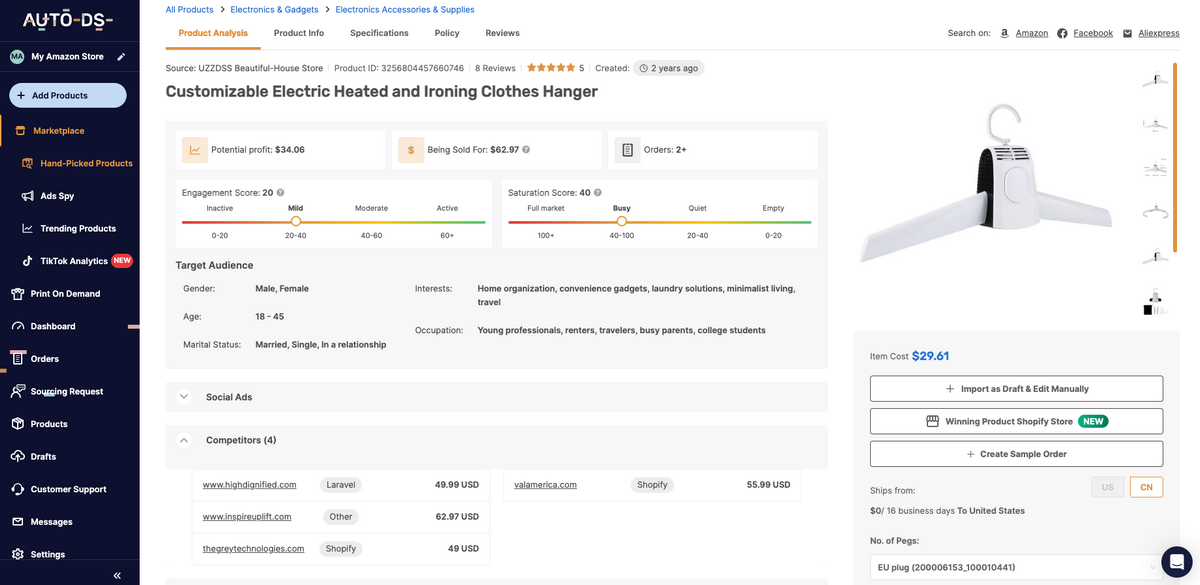
Task: Open Trending Products chart icon
Action: [x=28, y=228]
